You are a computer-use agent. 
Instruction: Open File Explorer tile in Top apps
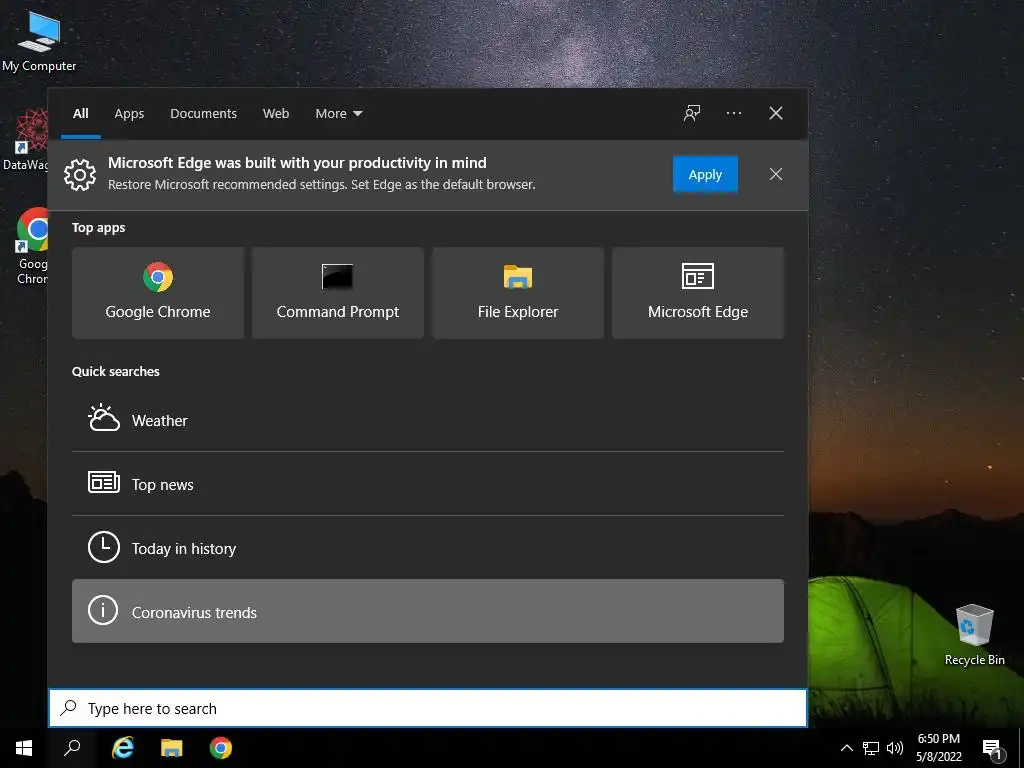point(518,293)
